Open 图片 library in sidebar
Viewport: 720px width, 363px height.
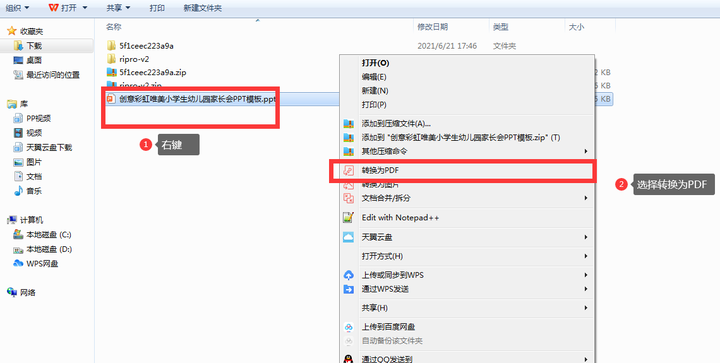point(34,162)
